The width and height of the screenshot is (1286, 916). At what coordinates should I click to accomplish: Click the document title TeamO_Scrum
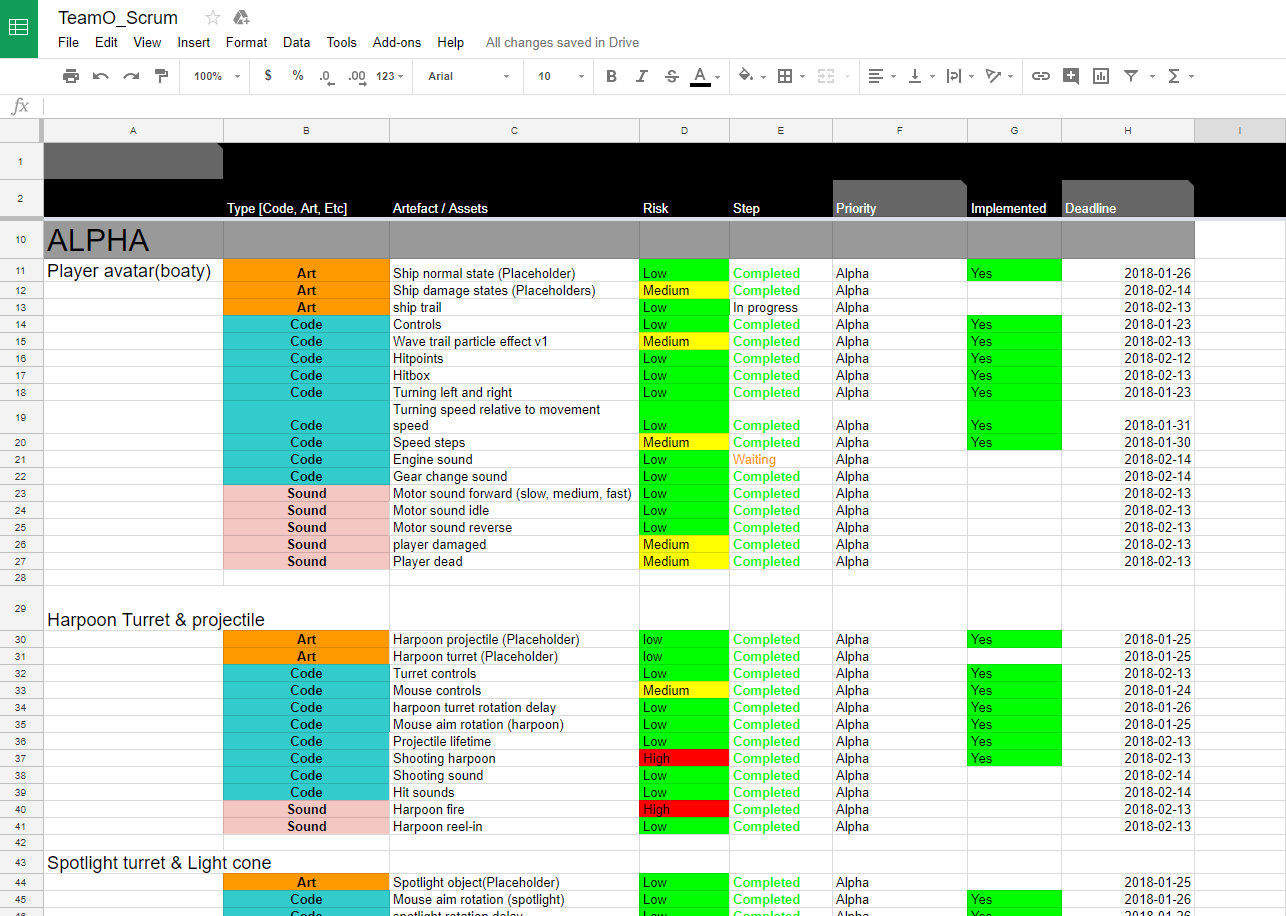coord(118,17)
